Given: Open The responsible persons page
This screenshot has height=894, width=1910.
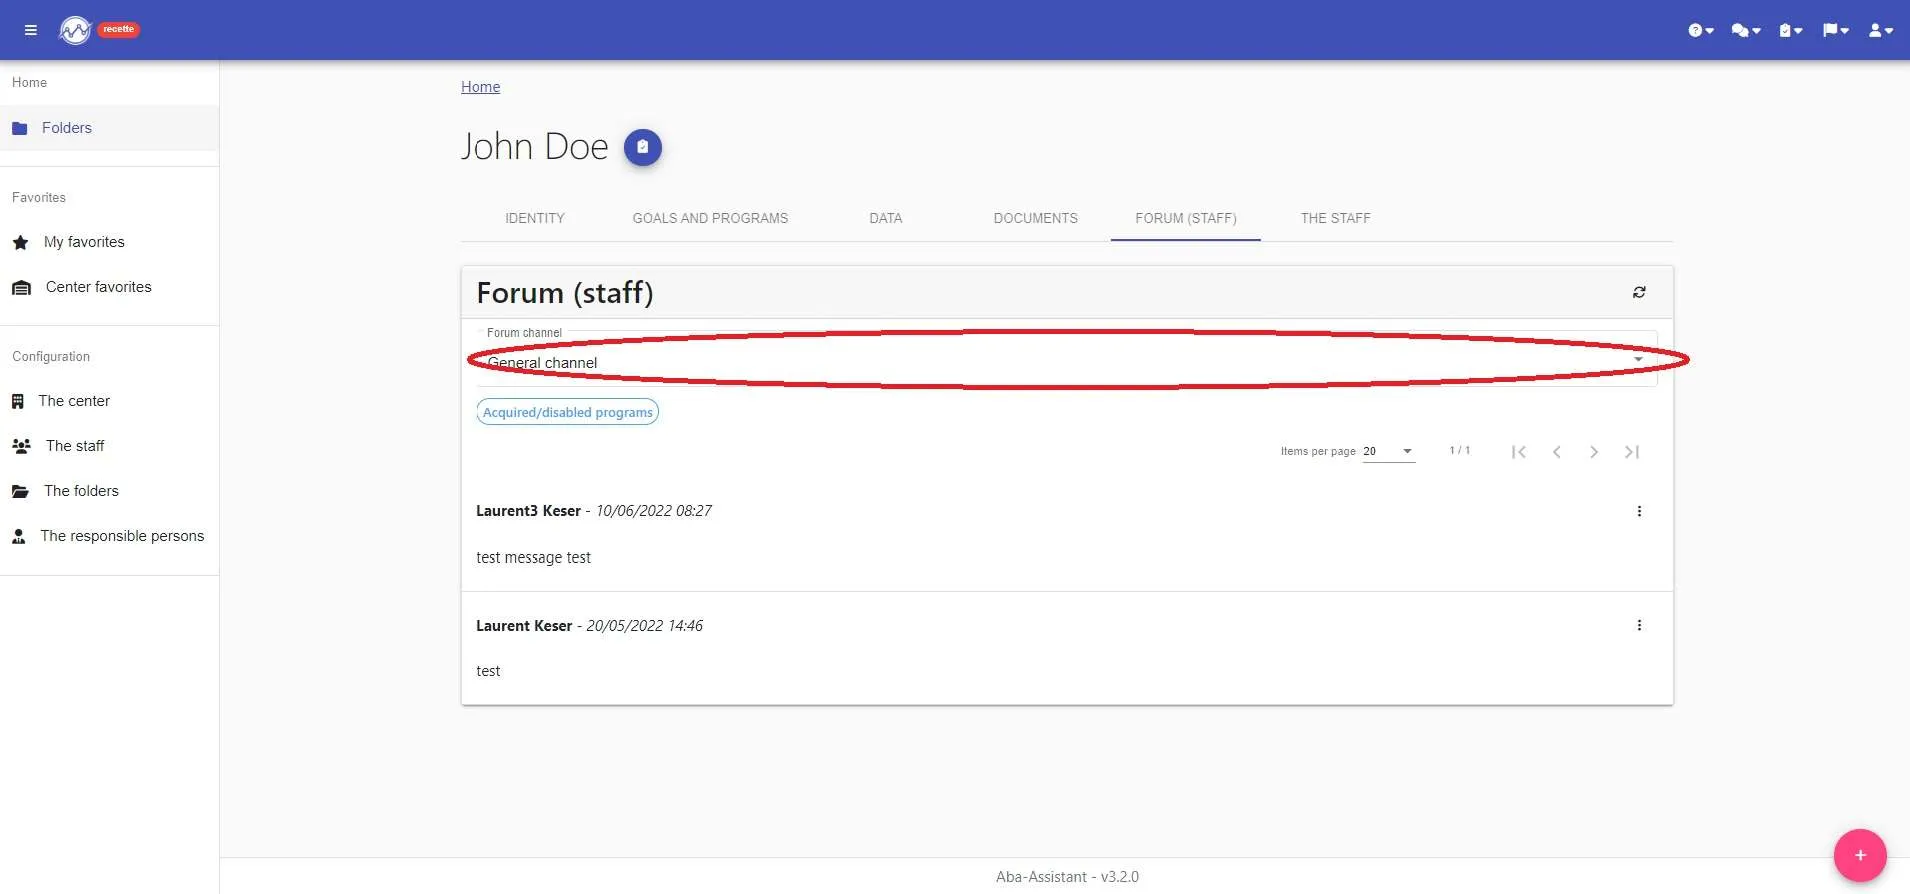Looking at the screenshot, I should [x=109, y=536].
